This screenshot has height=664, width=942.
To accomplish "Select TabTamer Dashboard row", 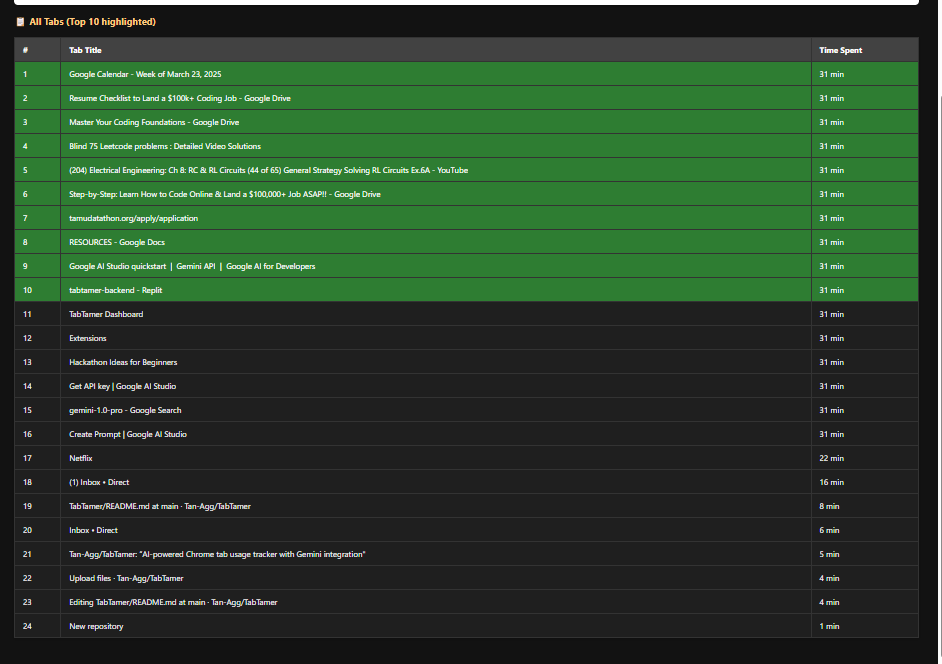I will [x=466, y=314].
